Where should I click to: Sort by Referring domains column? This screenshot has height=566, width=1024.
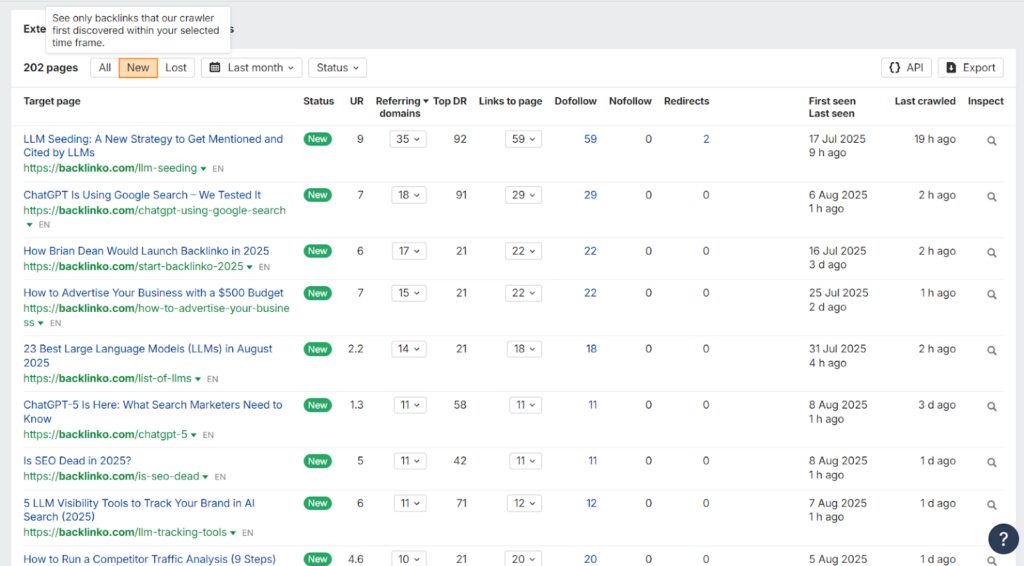402,107
